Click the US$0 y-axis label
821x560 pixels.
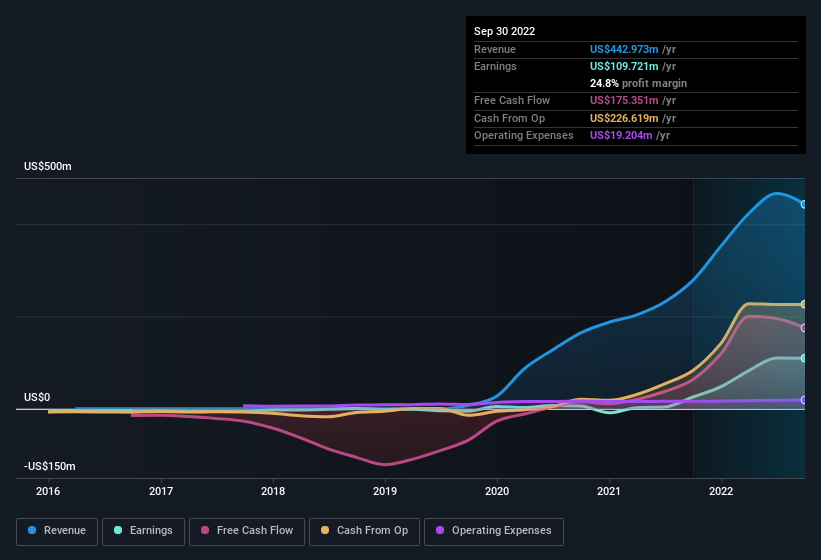pos(37,397)
